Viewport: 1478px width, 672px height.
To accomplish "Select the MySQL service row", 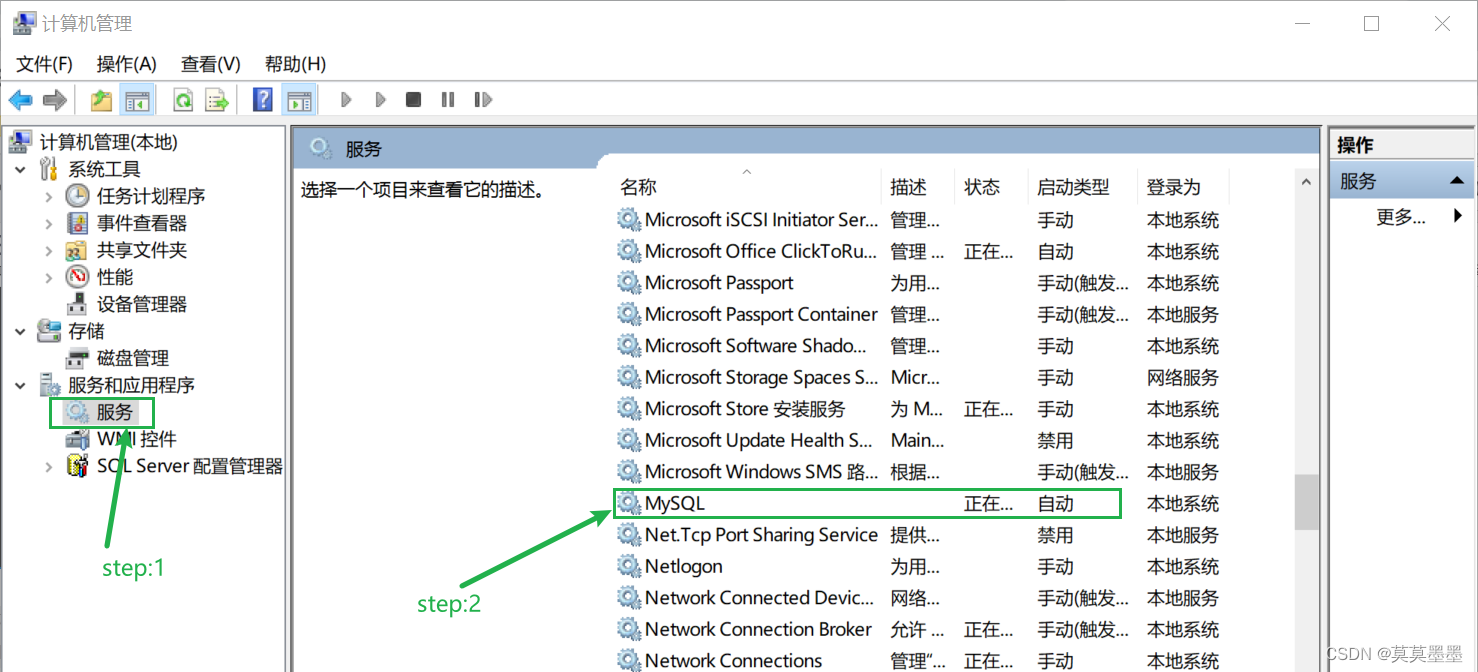I will [x=920, y=504].
